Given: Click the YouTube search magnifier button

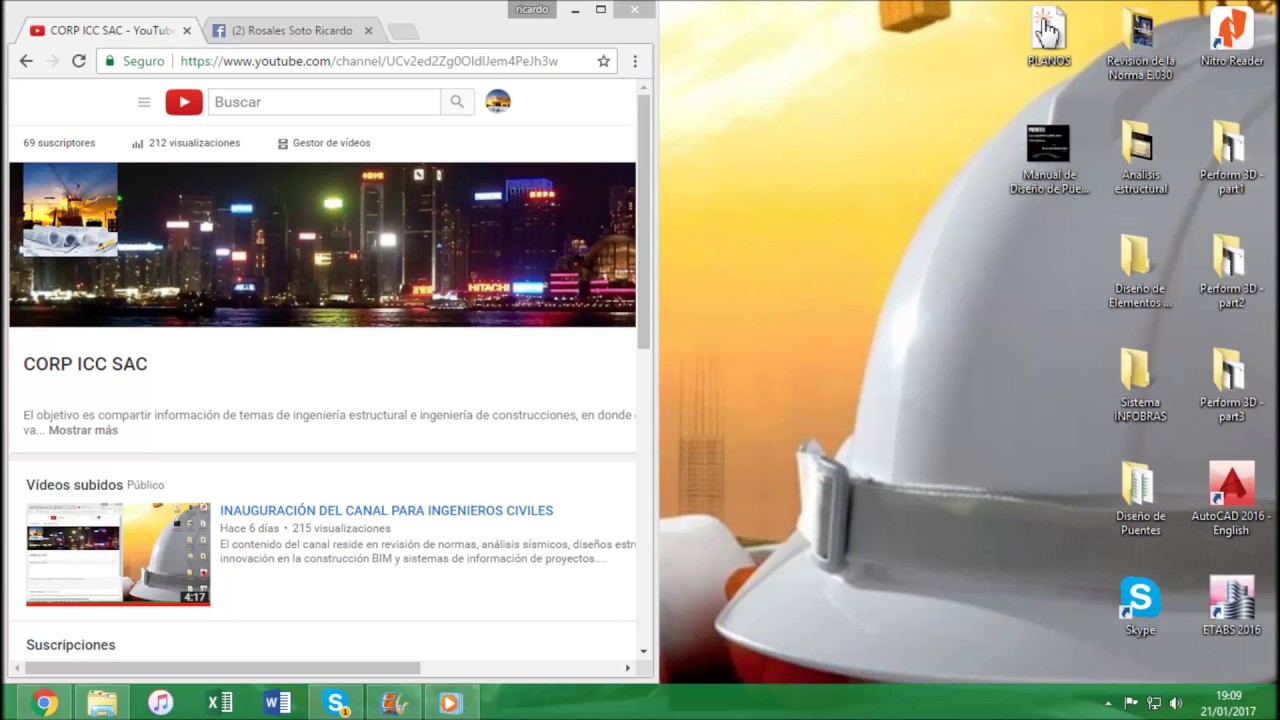Looking at the screenshot, I should point(457,102).
